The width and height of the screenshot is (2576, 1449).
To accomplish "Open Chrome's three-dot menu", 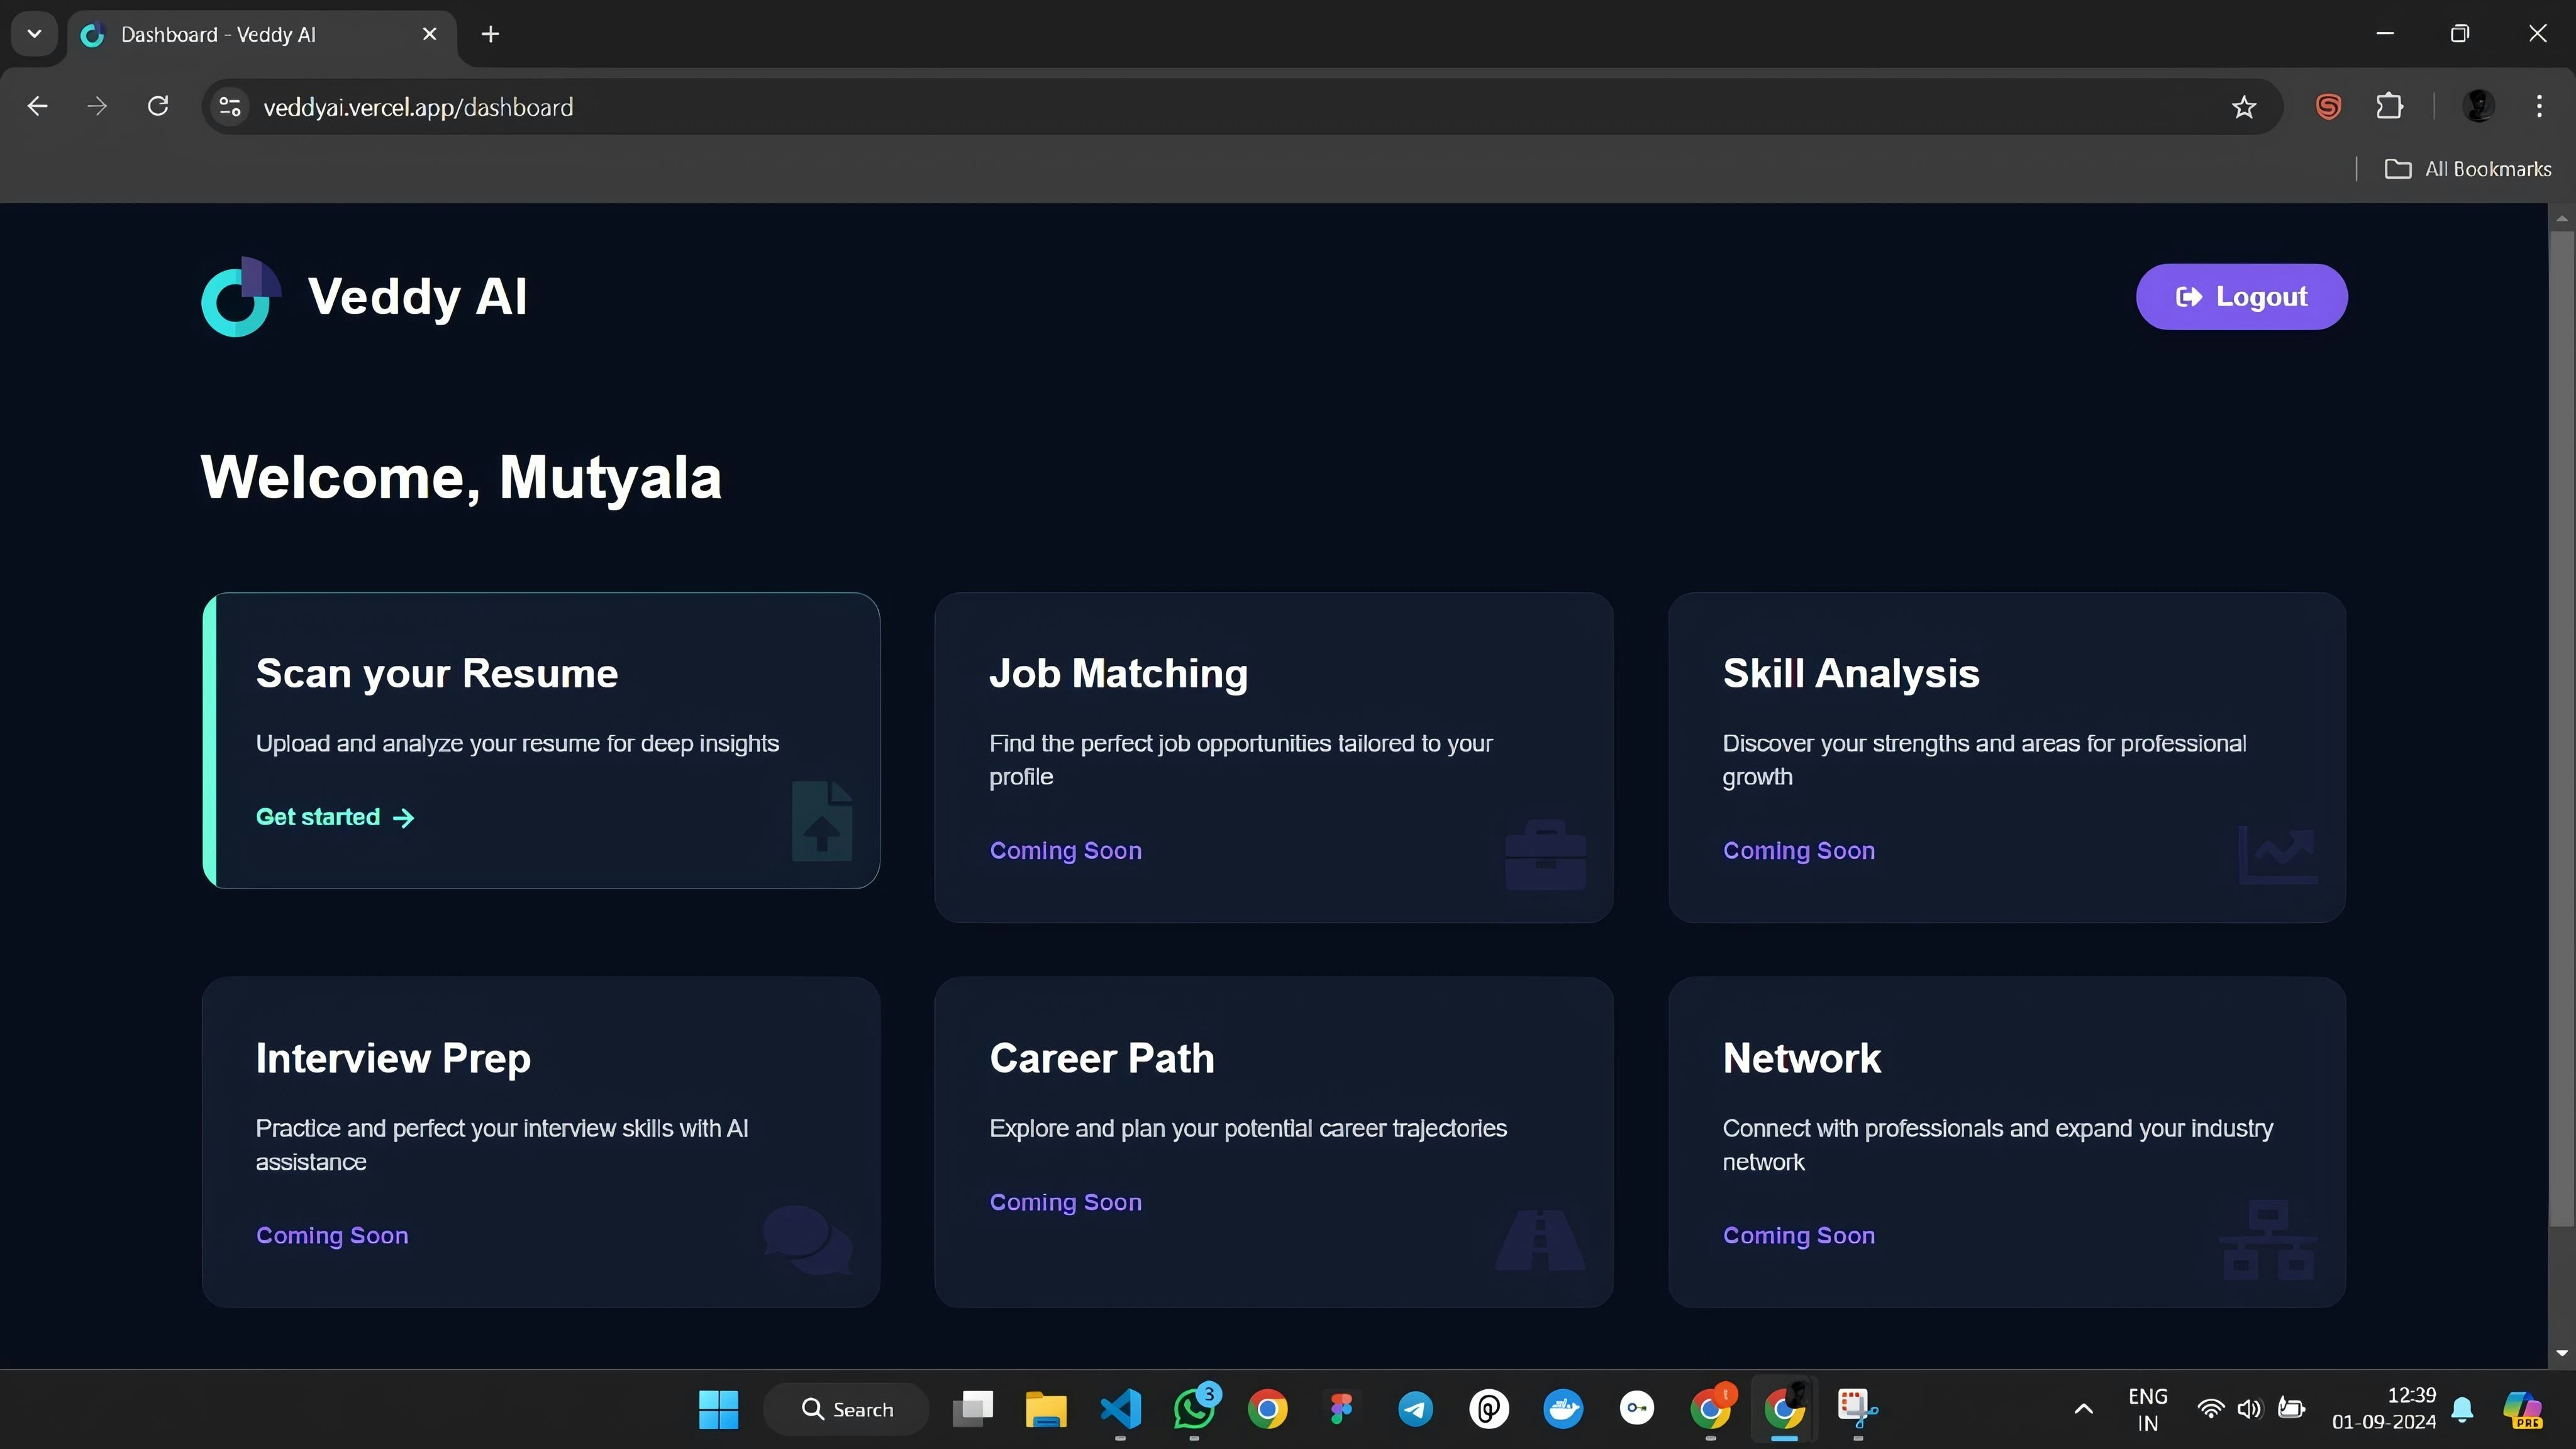I will (x=2539, y=106).
